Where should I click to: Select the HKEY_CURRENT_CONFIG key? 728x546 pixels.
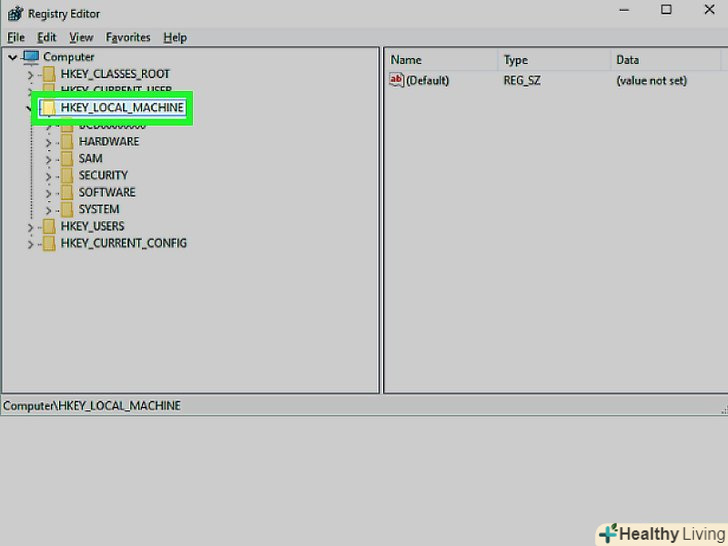click(124, 243)
